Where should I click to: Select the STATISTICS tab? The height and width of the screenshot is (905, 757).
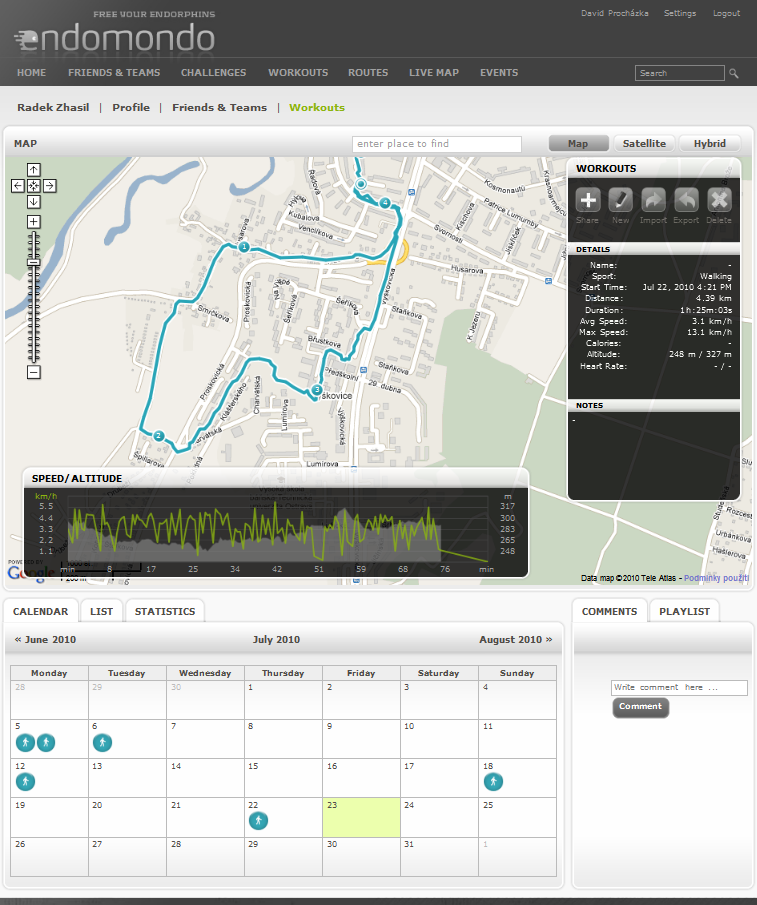click(x=165, y=611)
